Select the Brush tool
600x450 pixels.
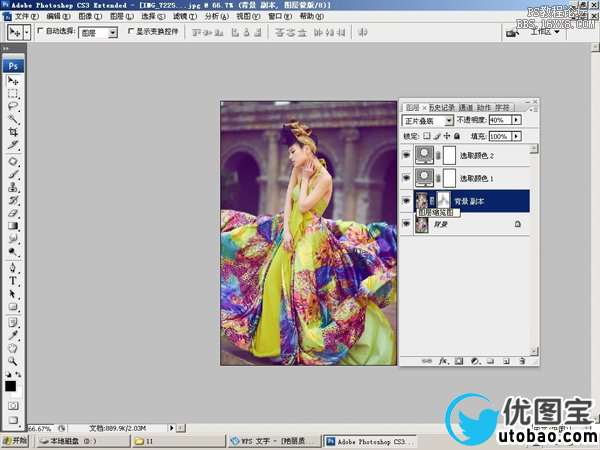13,174
